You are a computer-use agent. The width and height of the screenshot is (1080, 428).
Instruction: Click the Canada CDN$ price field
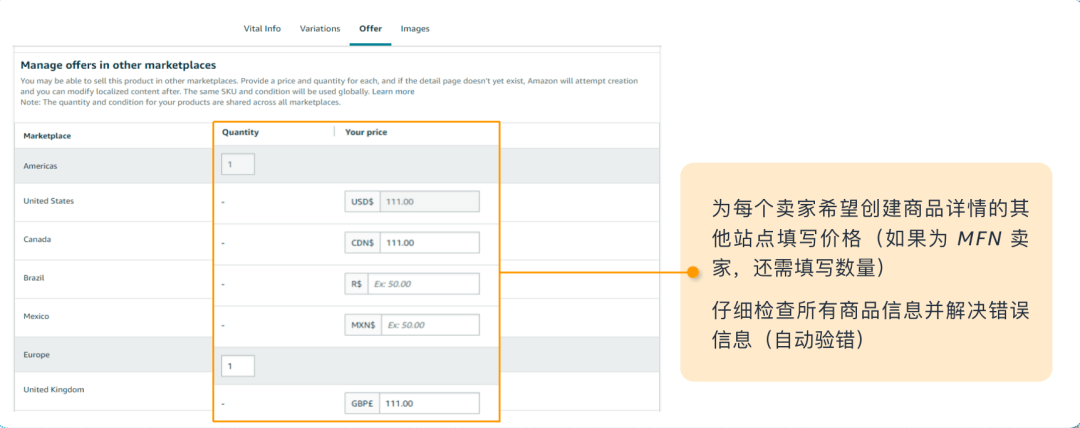[429, 243]
